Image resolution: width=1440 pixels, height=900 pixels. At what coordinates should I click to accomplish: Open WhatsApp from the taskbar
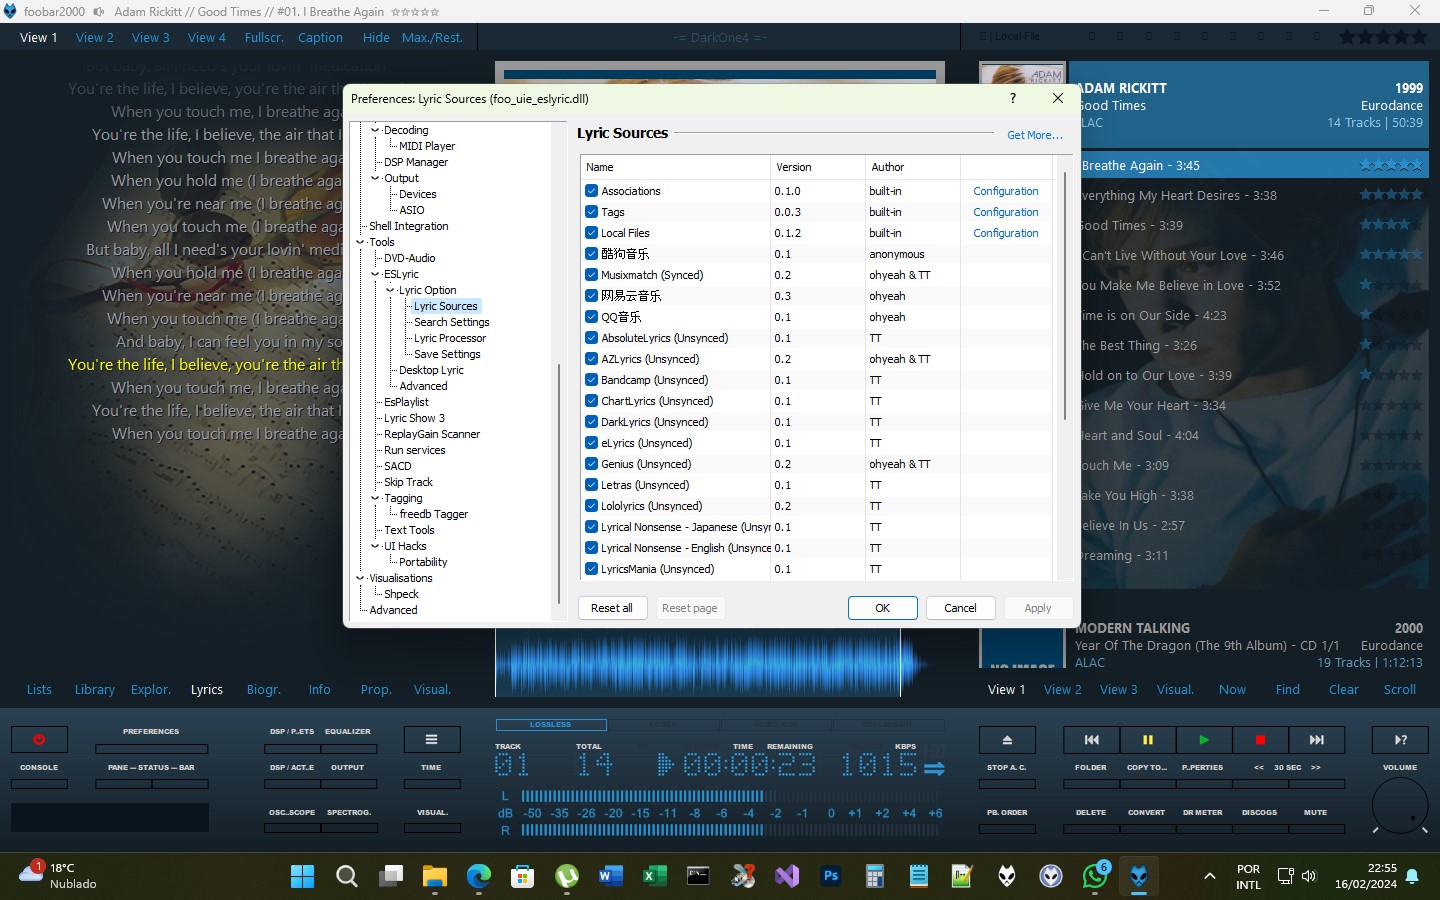[1094, 877]
